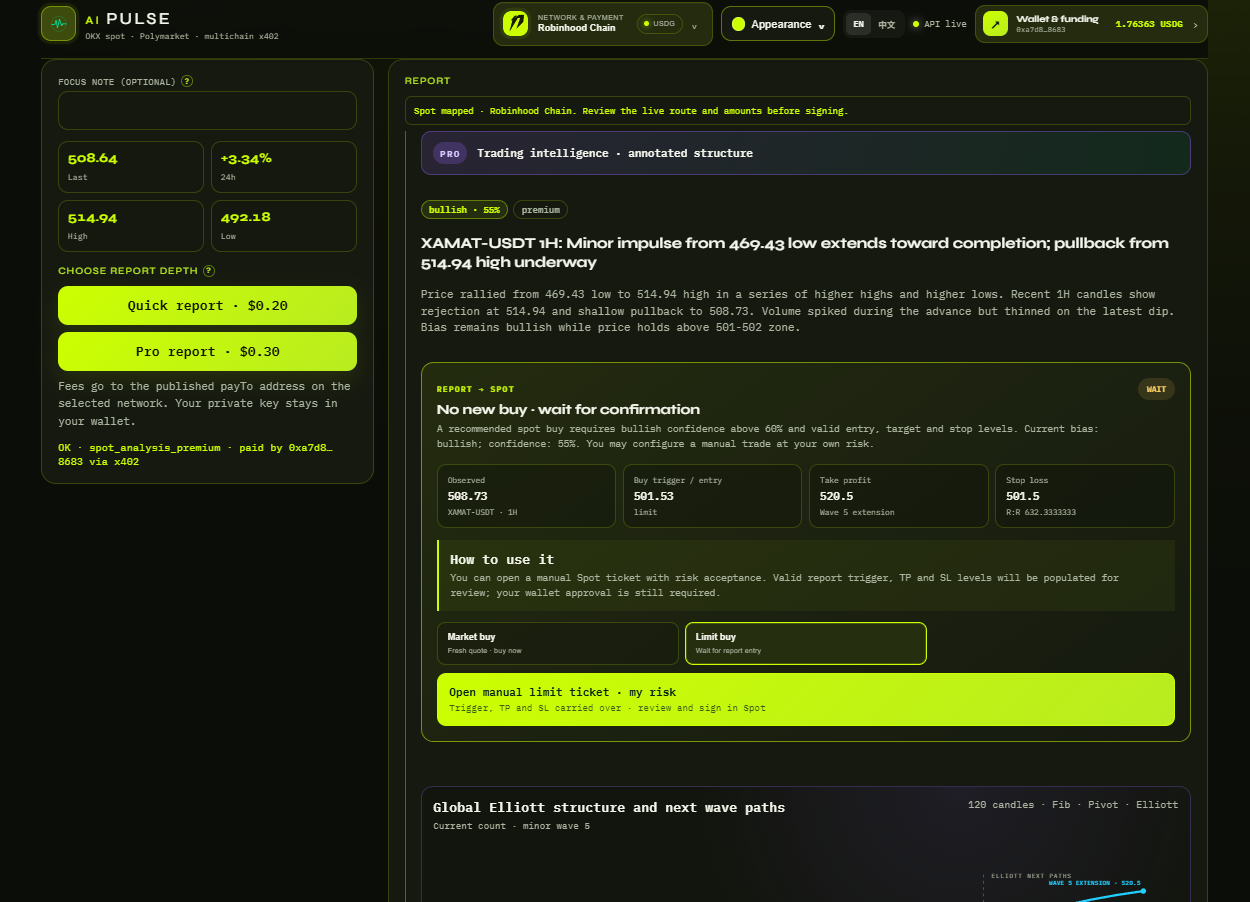
Task: Click the 24h change +3.34% card
Action: click(x=284, y=167)
